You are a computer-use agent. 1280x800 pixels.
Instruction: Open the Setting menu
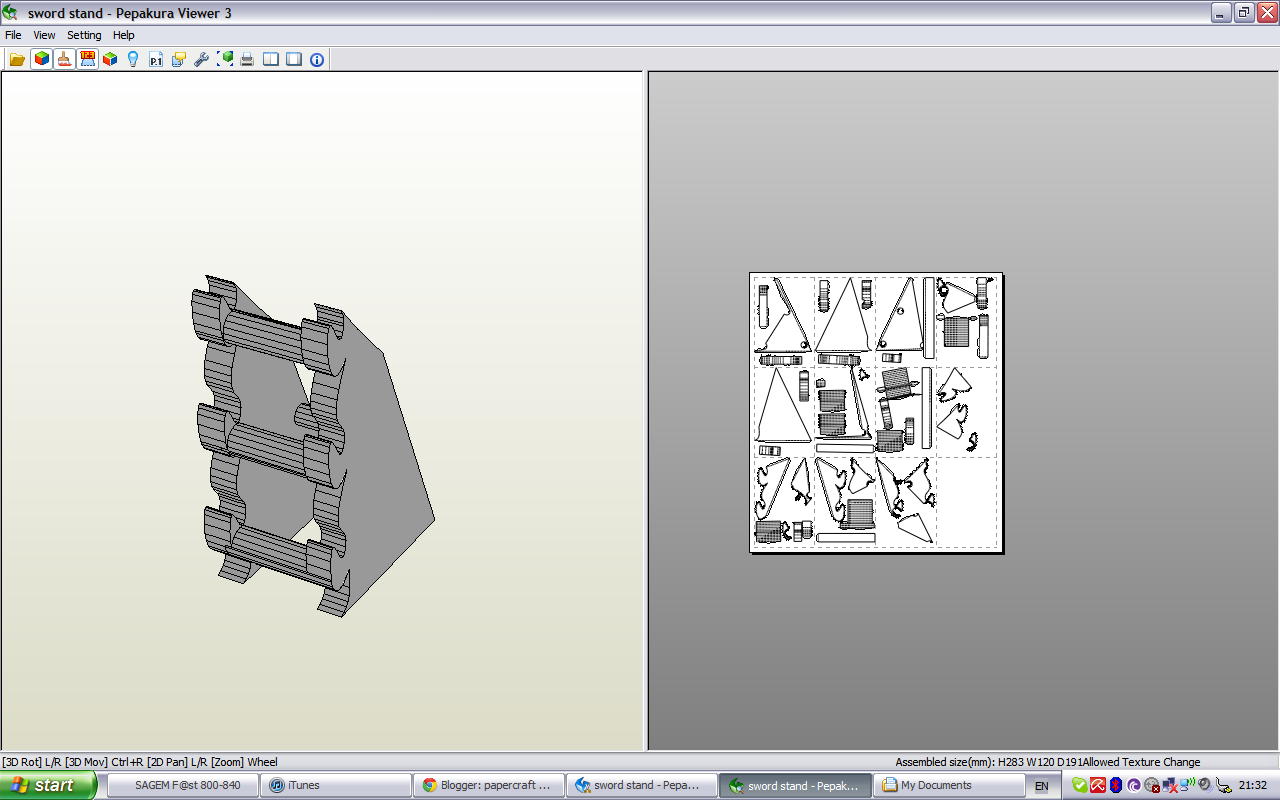click(x=84, y=35)
